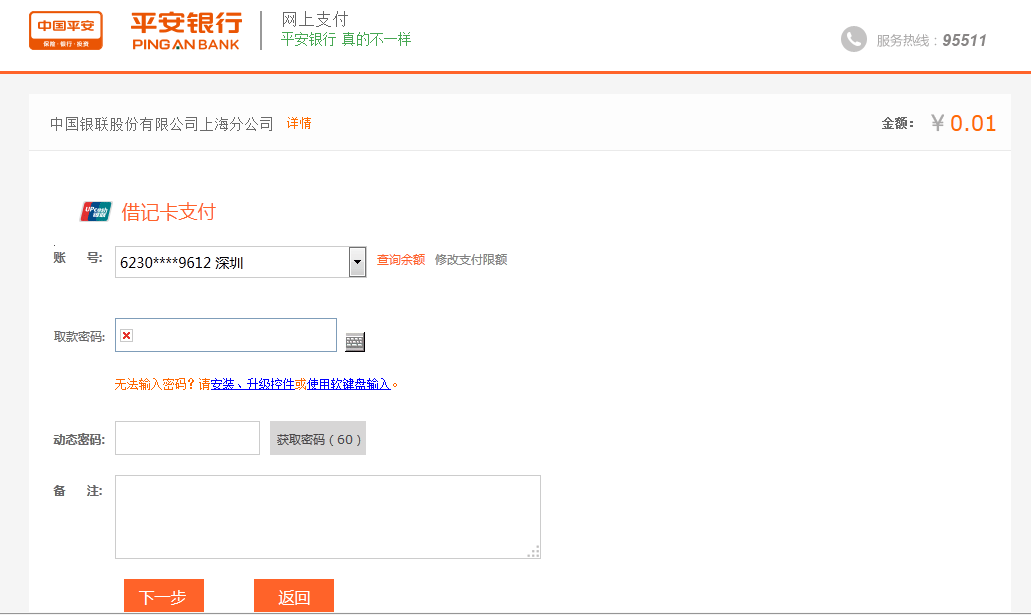Click the 平安银行 PING AN BANK logo
Image resolution: width=1031 pixels, height=615 pixels.
pos(187,31)
